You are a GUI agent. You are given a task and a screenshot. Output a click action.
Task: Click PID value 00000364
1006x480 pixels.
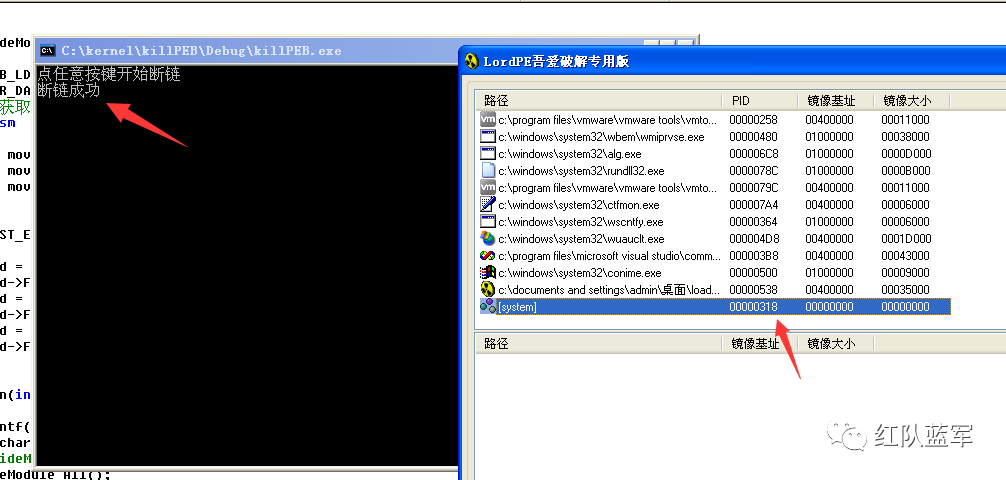tap(753, 222)
